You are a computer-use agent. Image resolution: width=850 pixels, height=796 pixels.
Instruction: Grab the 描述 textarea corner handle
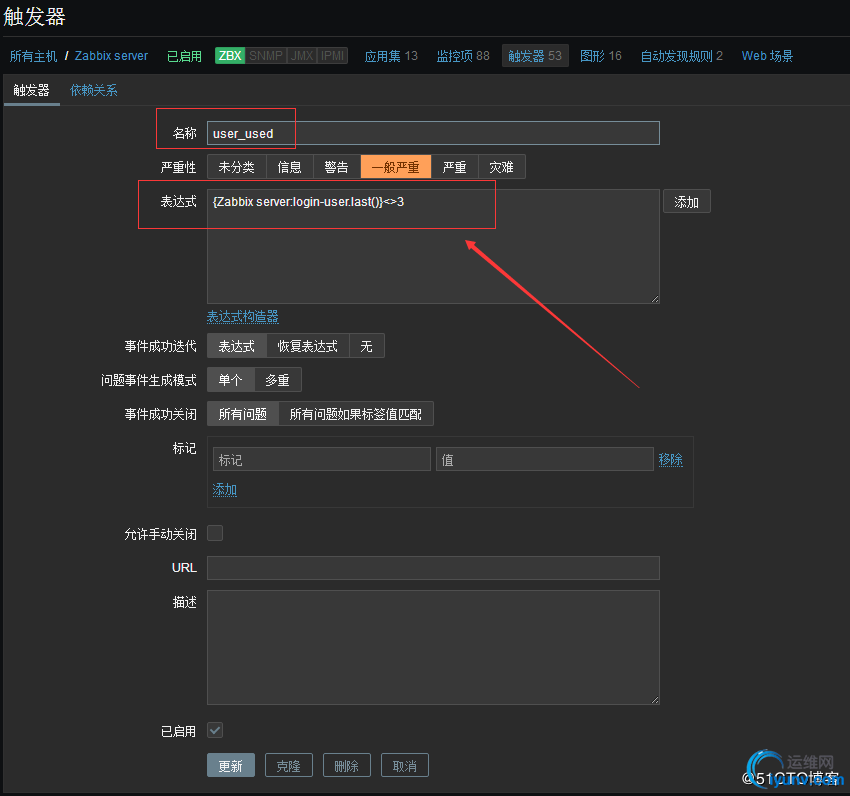click(x=655, y=700)
